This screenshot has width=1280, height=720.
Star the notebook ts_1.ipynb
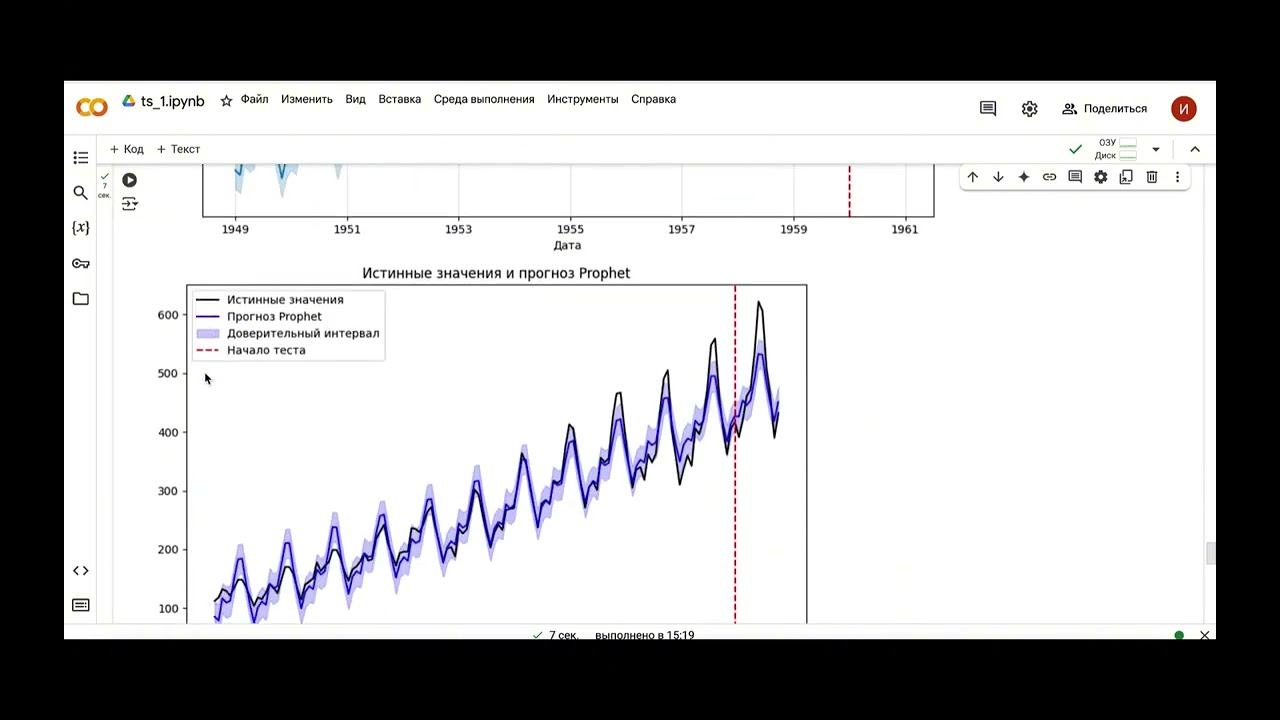[x=226, y=101]
